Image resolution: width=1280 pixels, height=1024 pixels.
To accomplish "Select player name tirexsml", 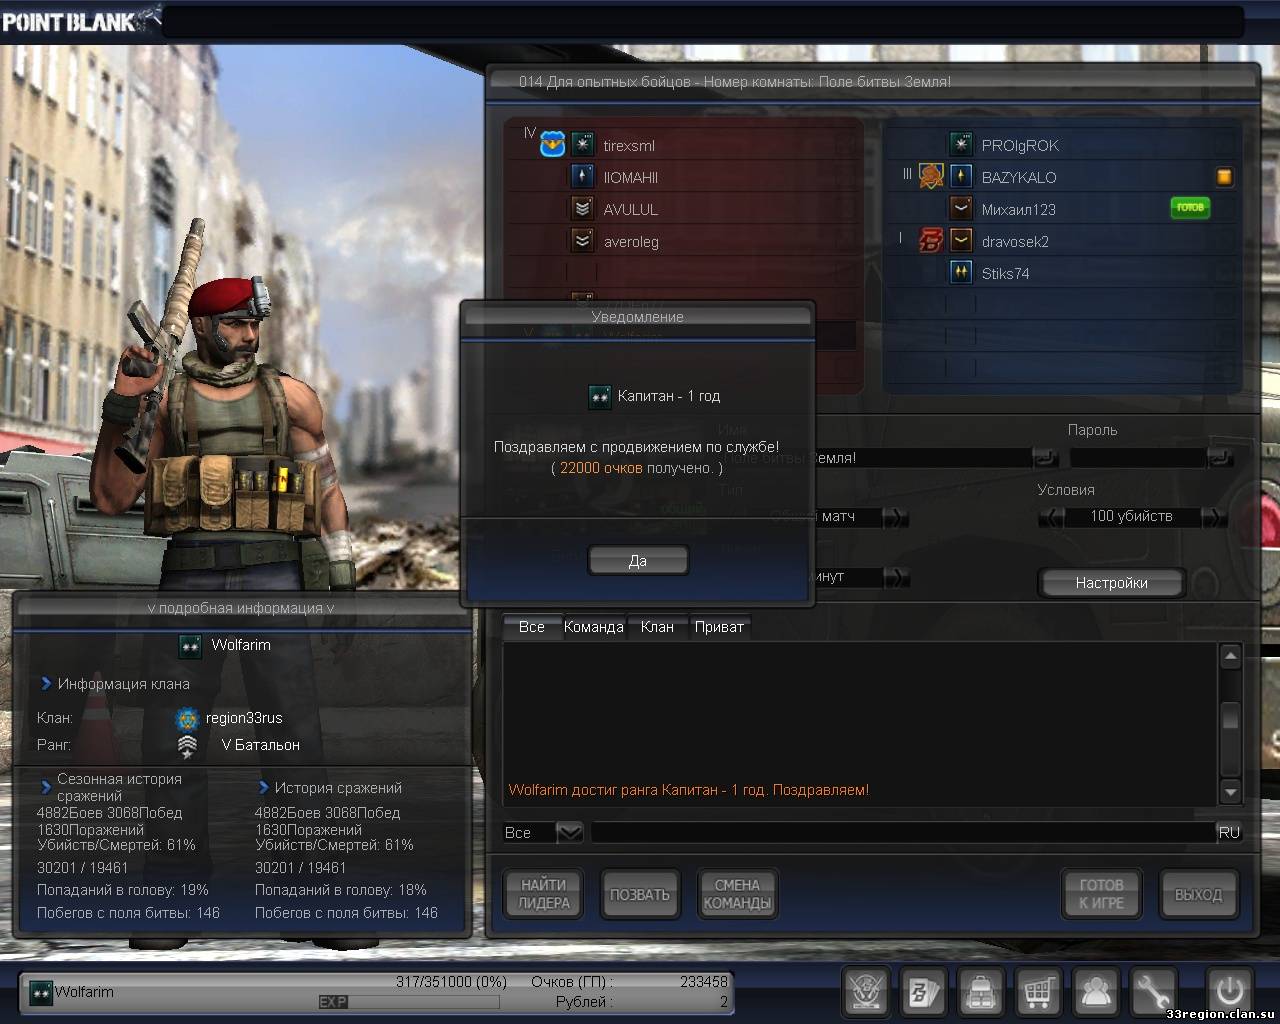I will coord(629,145).
